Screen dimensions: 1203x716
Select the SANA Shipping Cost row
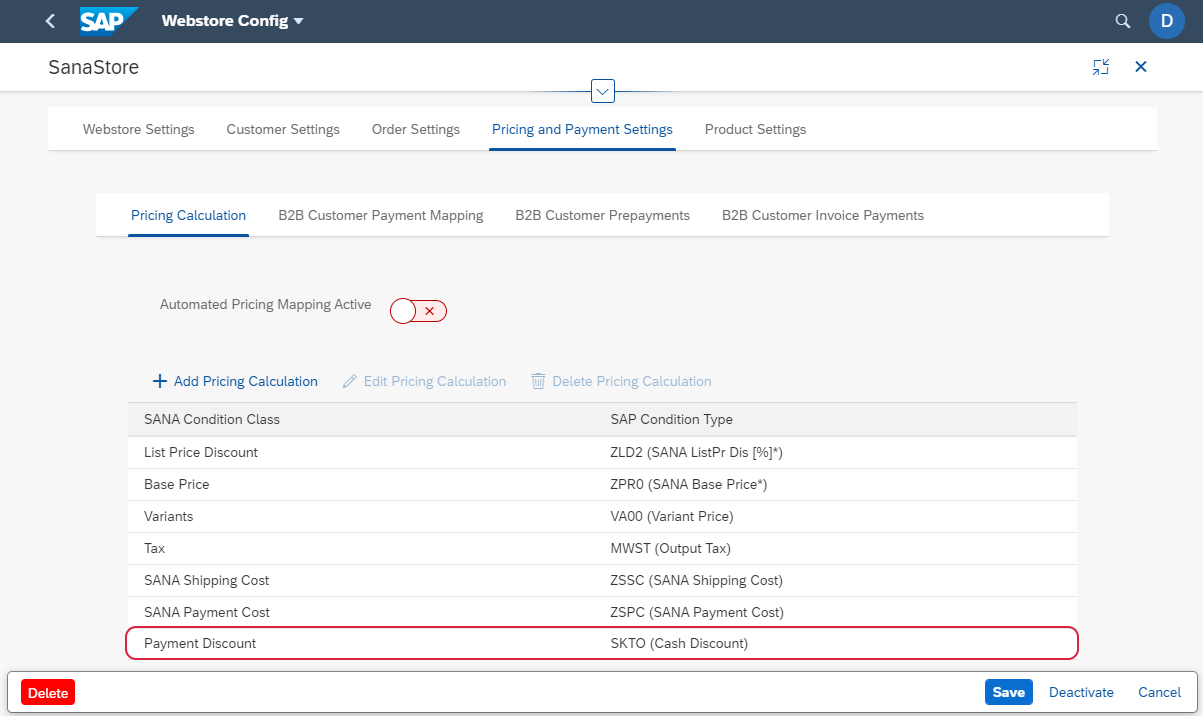pos(602,581)
